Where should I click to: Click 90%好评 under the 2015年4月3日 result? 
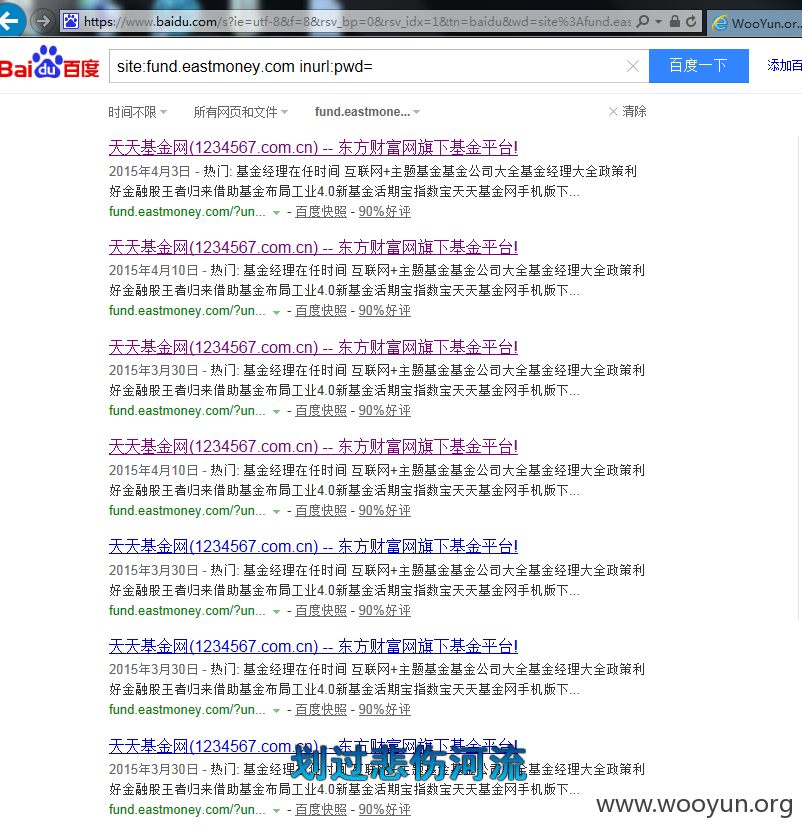(x=385, y=212)
